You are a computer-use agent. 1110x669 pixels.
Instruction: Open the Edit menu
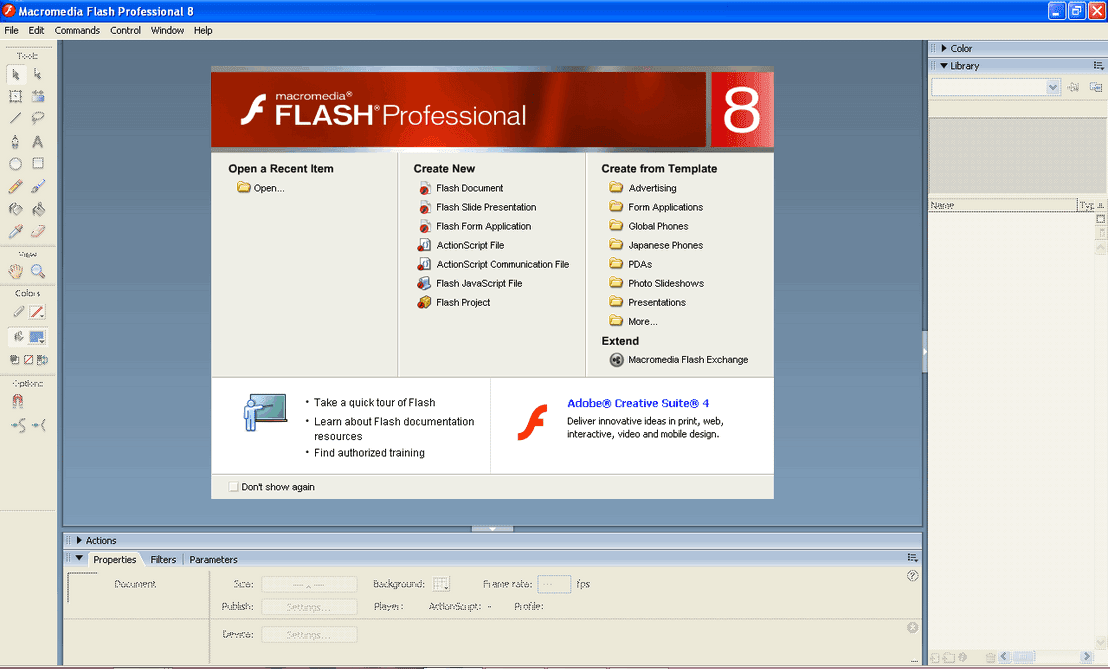click(36, 30)
